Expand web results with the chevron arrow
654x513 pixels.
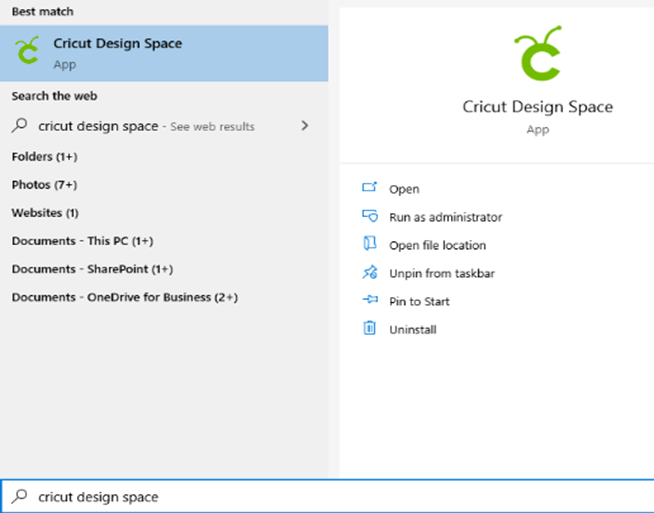click(305, 126)
